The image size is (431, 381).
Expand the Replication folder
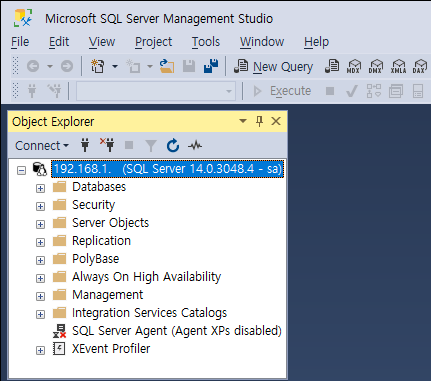40,242
